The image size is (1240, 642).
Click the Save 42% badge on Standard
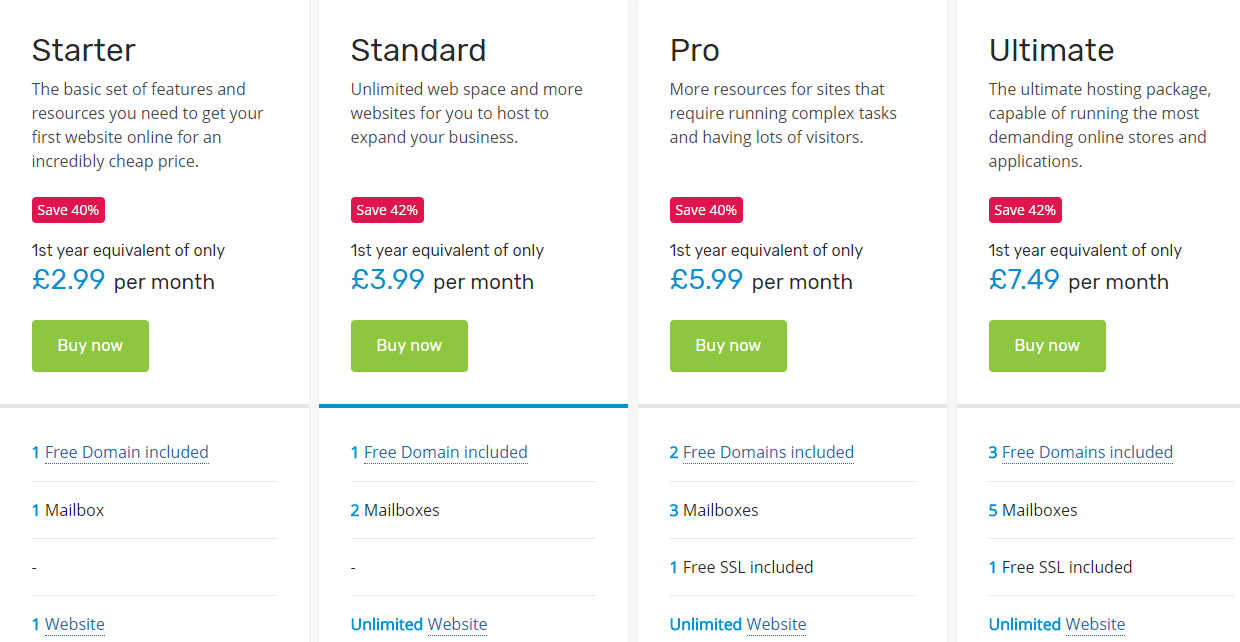pyautogui.click(x=387, y=210)
